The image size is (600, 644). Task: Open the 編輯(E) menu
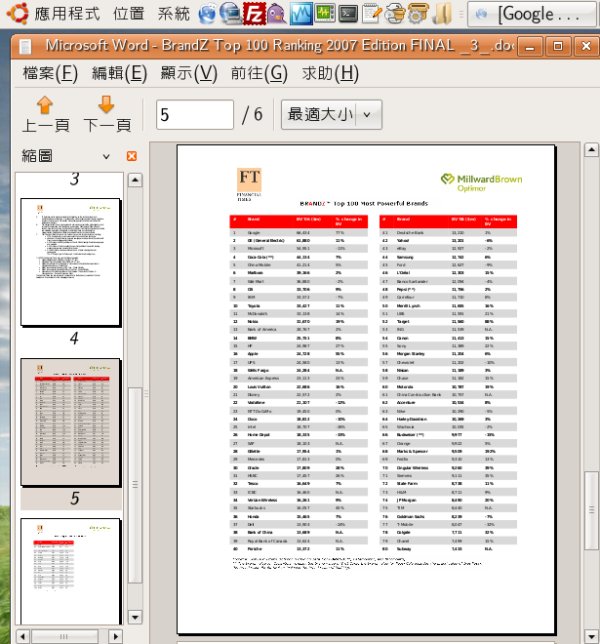click(x=120, y=74)
